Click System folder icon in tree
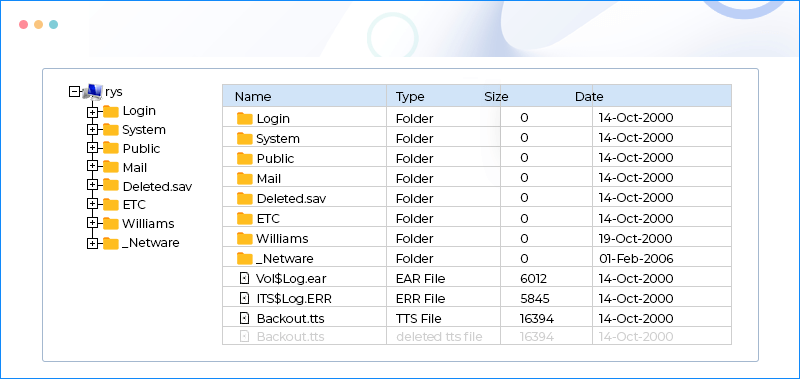Image resolution: width=800 pixels, height=379 pixels. (111, 130)
